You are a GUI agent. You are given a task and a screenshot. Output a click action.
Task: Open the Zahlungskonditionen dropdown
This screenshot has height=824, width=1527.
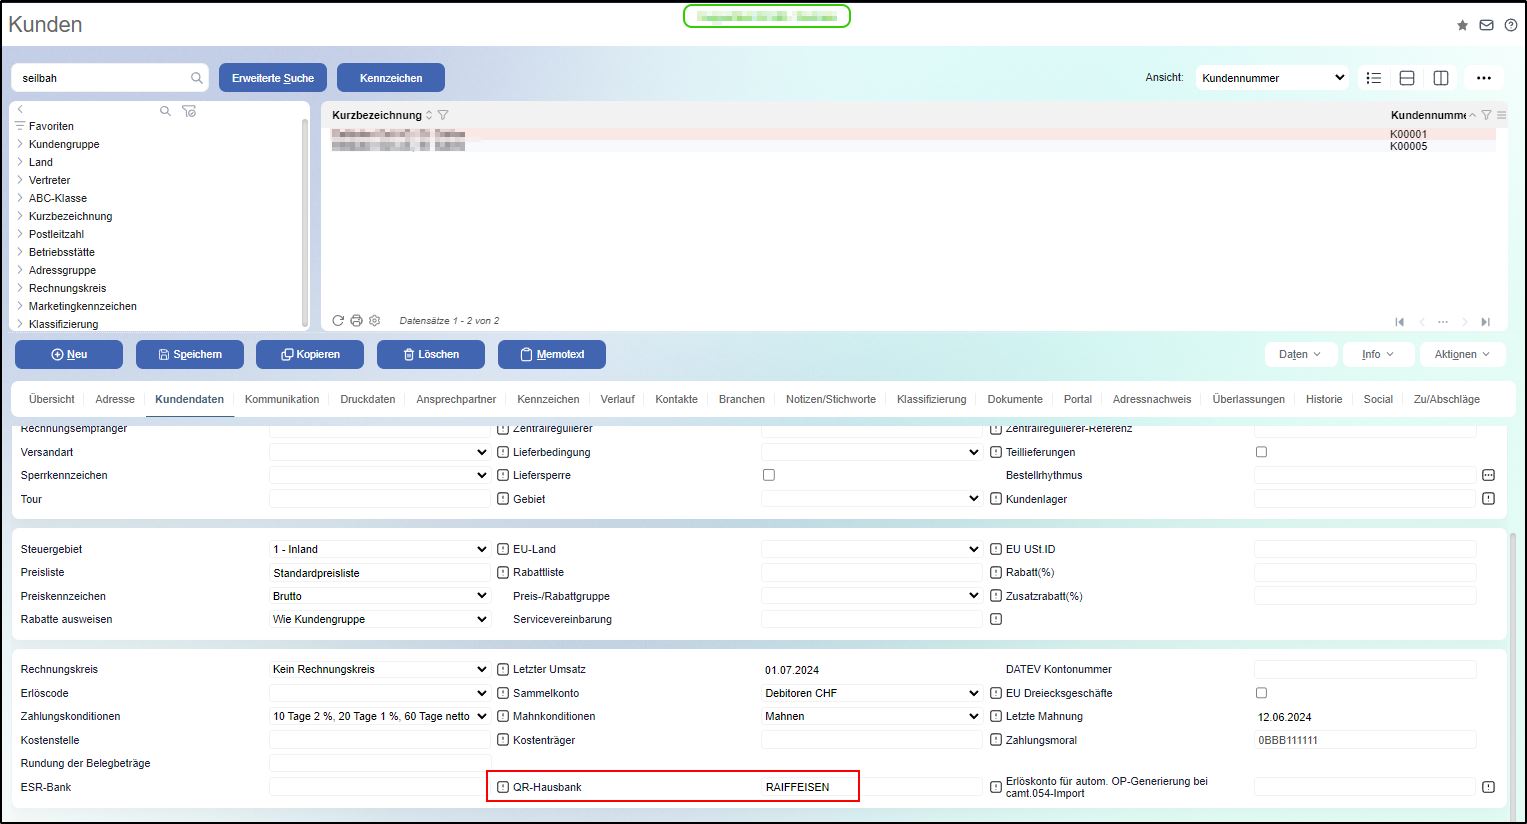[379, 717]
